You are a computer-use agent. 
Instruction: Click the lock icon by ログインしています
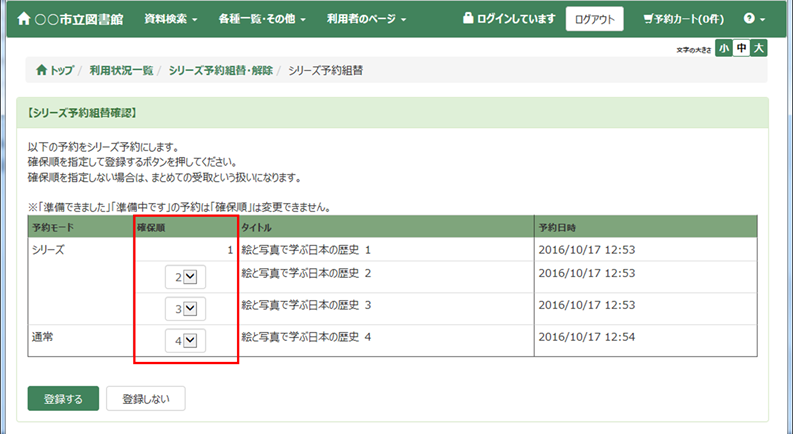pyautogui.click(x=467, y=19)
